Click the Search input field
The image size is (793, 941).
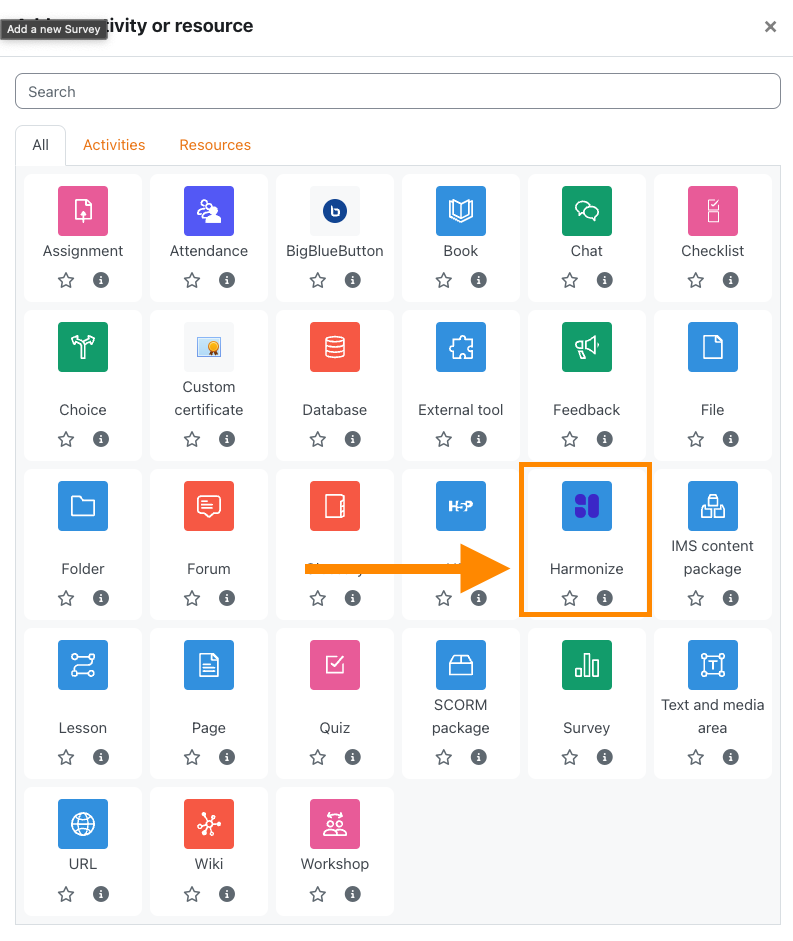[397, 92]
